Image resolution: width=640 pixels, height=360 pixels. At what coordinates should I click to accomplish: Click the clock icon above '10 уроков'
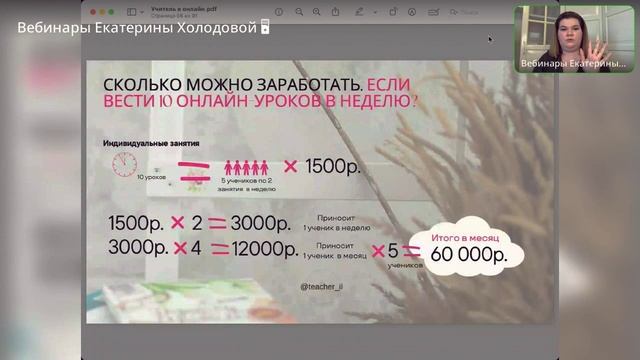coord(124,164)
